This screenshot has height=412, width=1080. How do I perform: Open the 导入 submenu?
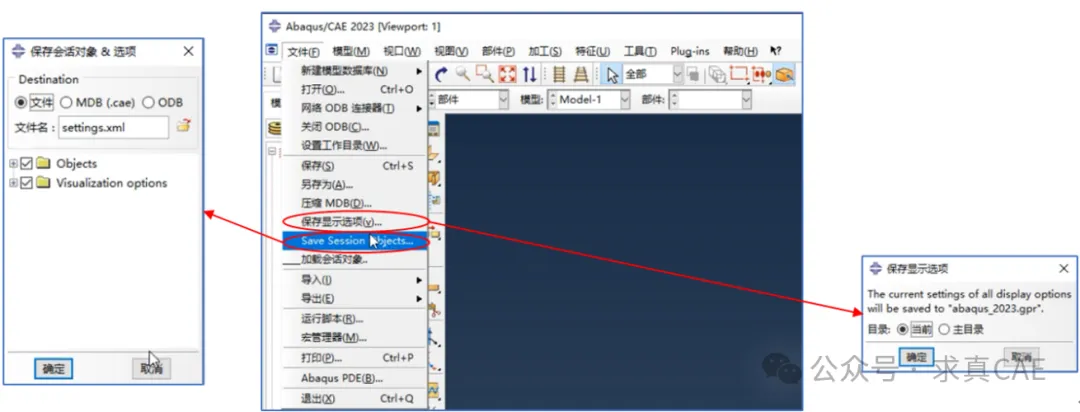(355, 280)
